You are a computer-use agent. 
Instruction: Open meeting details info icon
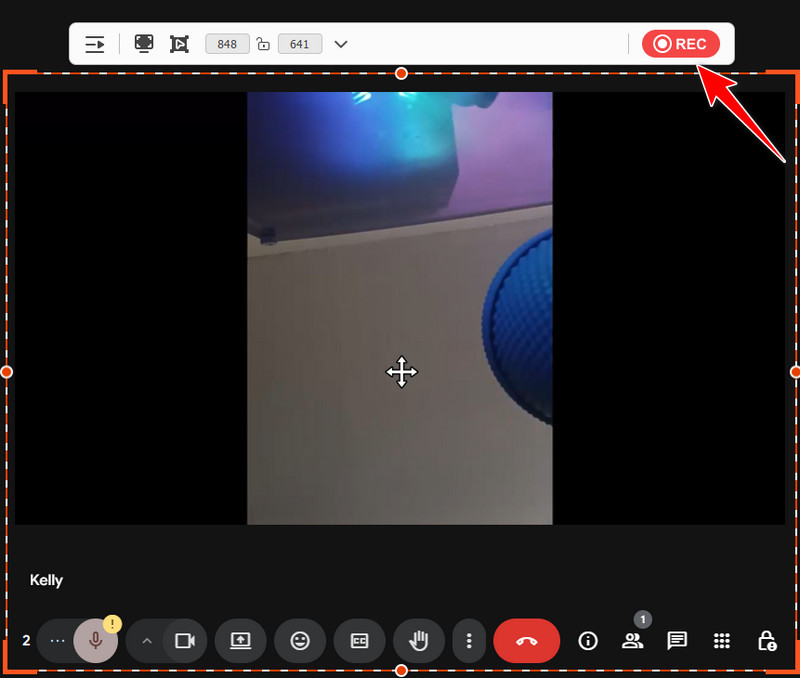click(x=588, y=641)
